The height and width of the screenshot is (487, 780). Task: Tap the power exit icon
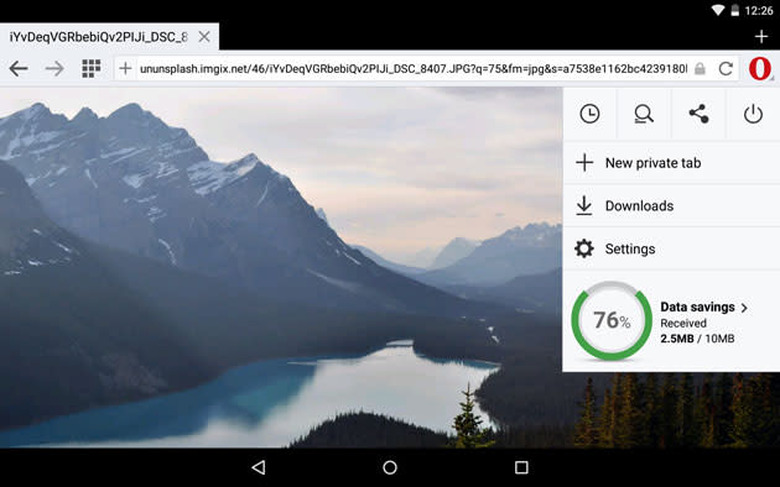click(x=753, y=114)
